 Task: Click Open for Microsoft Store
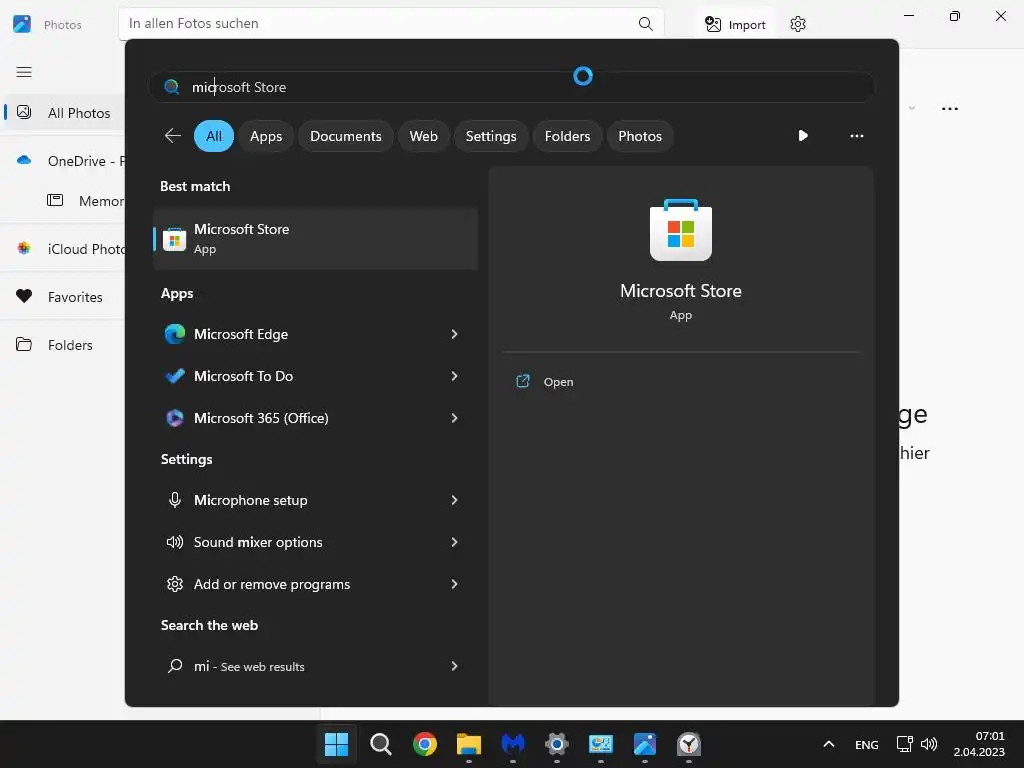pyautogui.click(x=545, y=381)
